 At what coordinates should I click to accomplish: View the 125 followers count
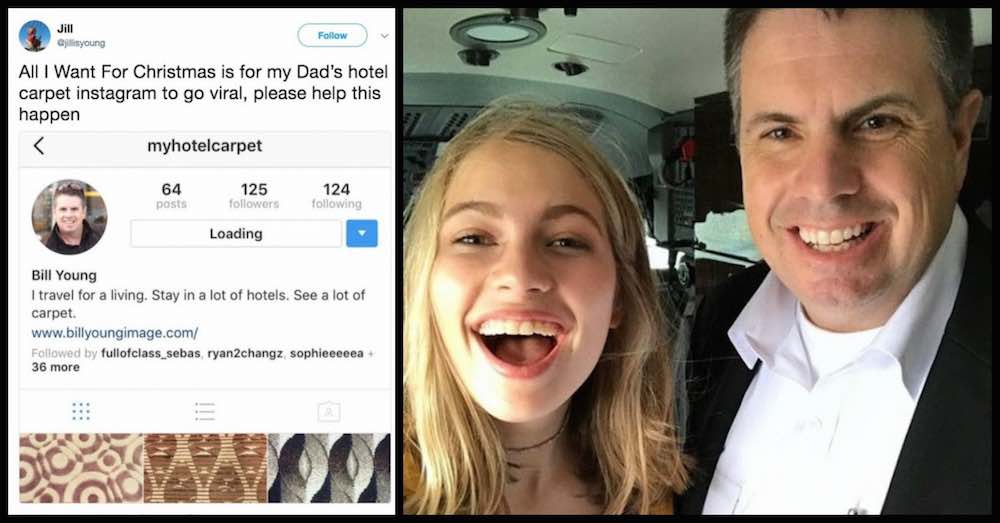click(254, 196)
